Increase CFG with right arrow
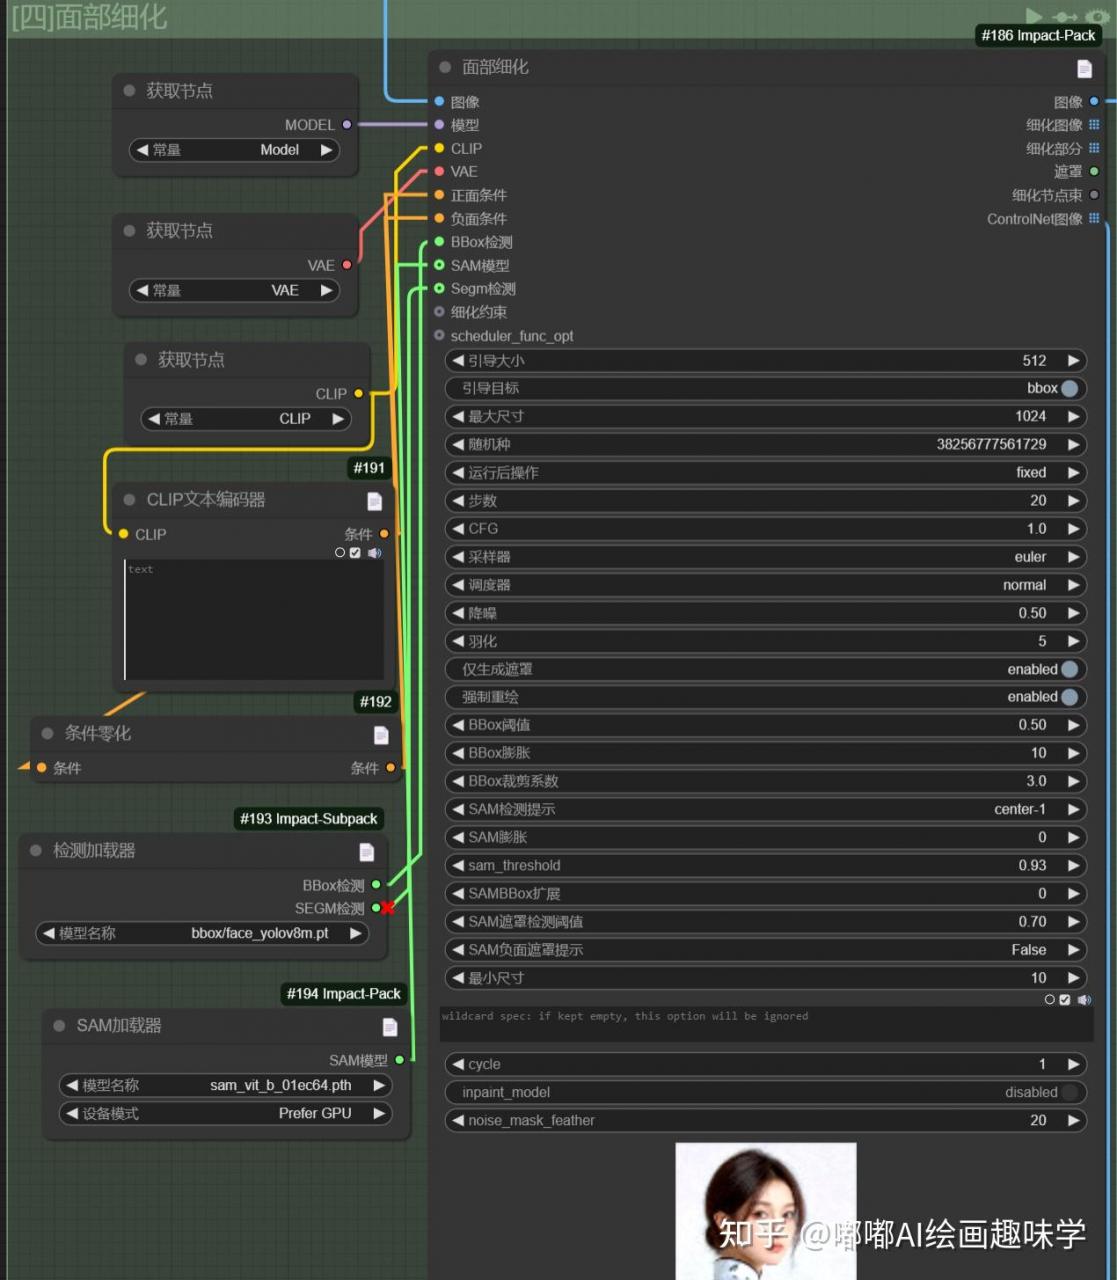1117x1280 pixels. tap(1074, 528)
